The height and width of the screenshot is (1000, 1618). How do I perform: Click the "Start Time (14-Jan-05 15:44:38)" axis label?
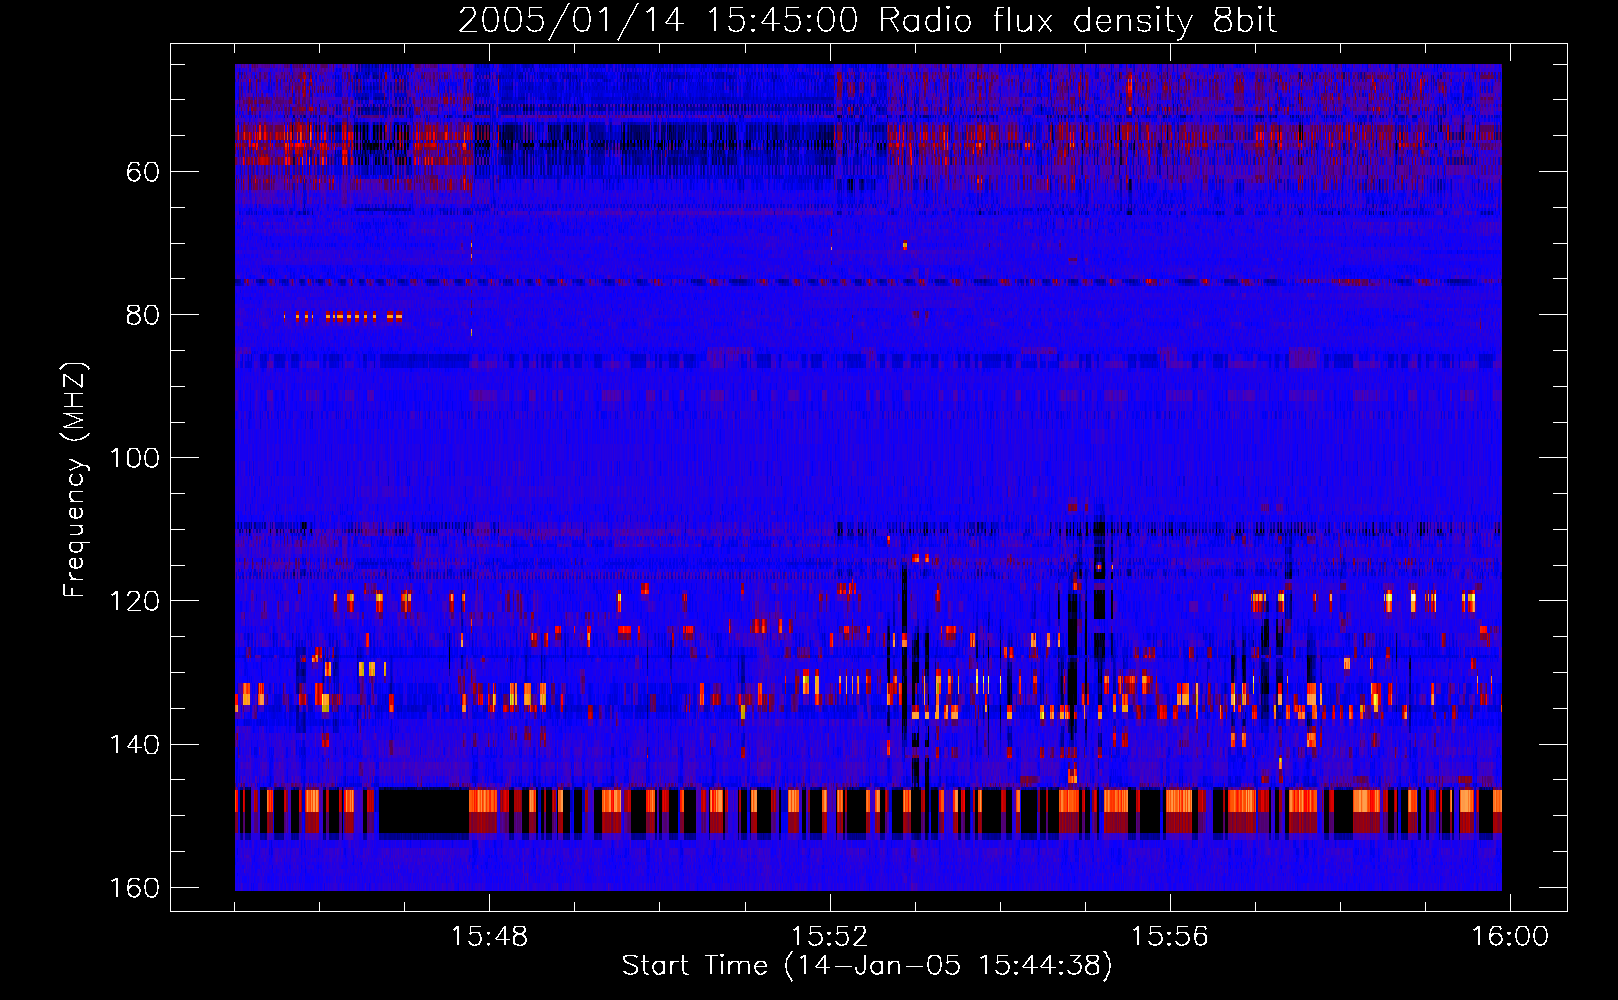867,966
